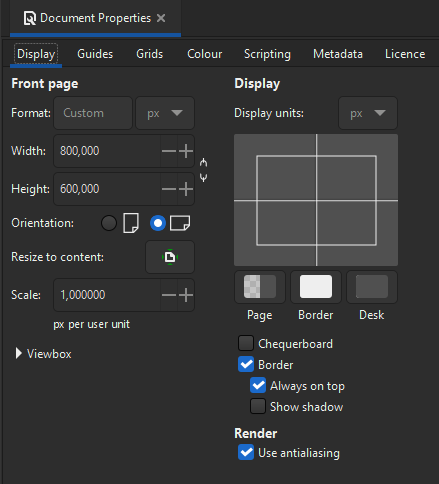Click the Resize to content page icon
Viewport: 439px width, 484px height.
pyautogui.click(x=170, y=257)
